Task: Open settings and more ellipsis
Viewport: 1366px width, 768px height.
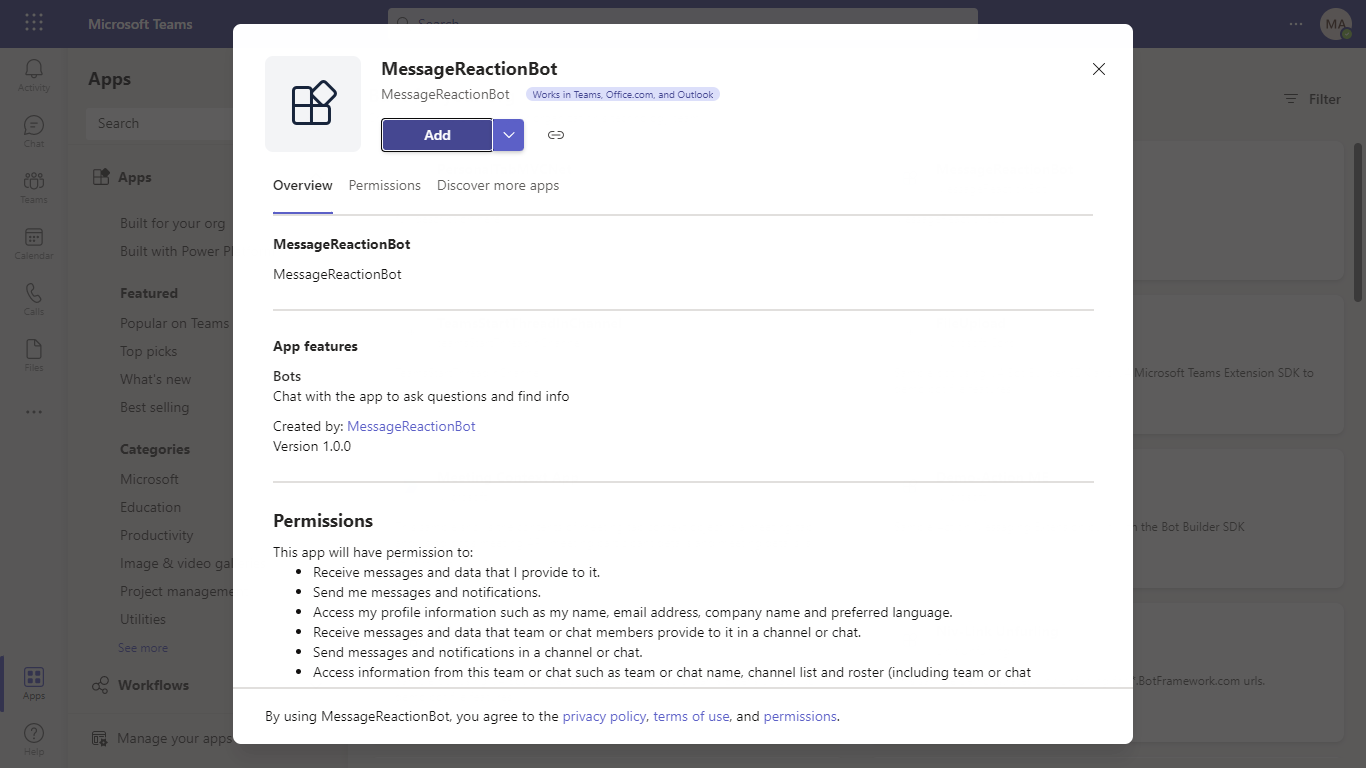Action: 1296,24
